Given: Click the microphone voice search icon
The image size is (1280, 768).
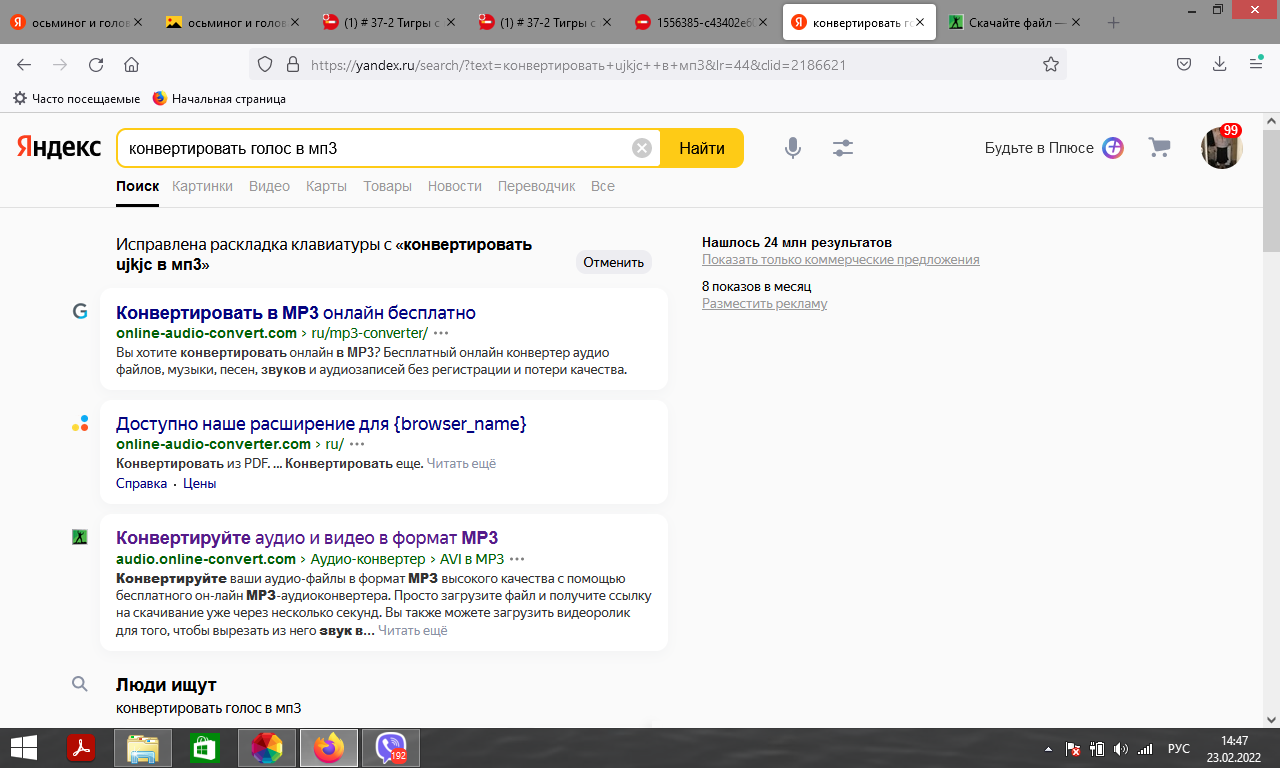Looking at the screenshot, I should [x=792, y=148].
